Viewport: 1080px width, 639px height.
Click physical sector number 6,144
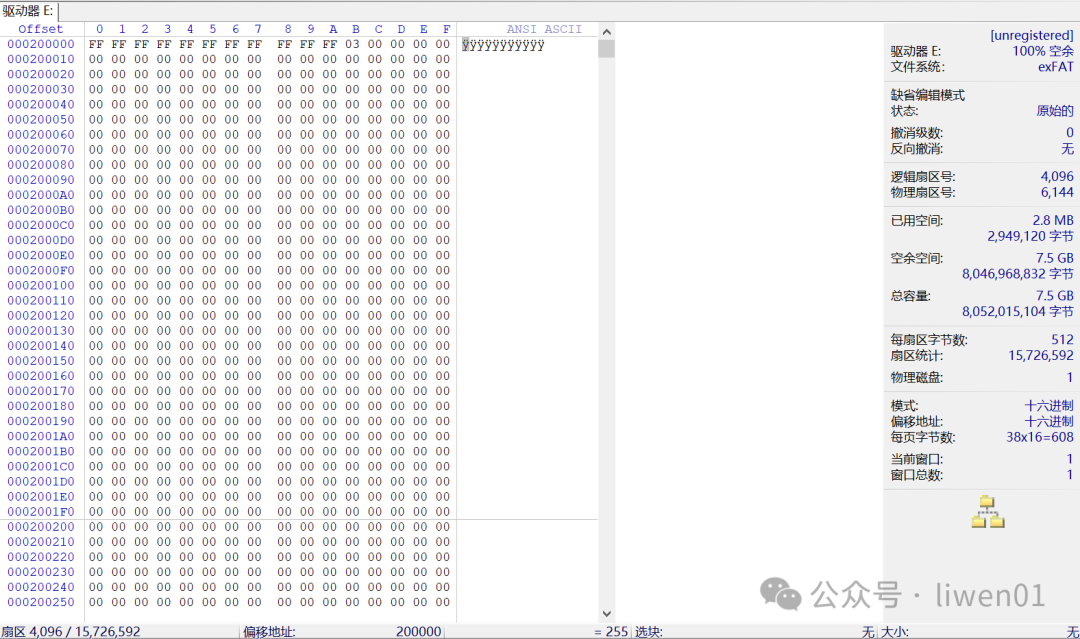1057,192
